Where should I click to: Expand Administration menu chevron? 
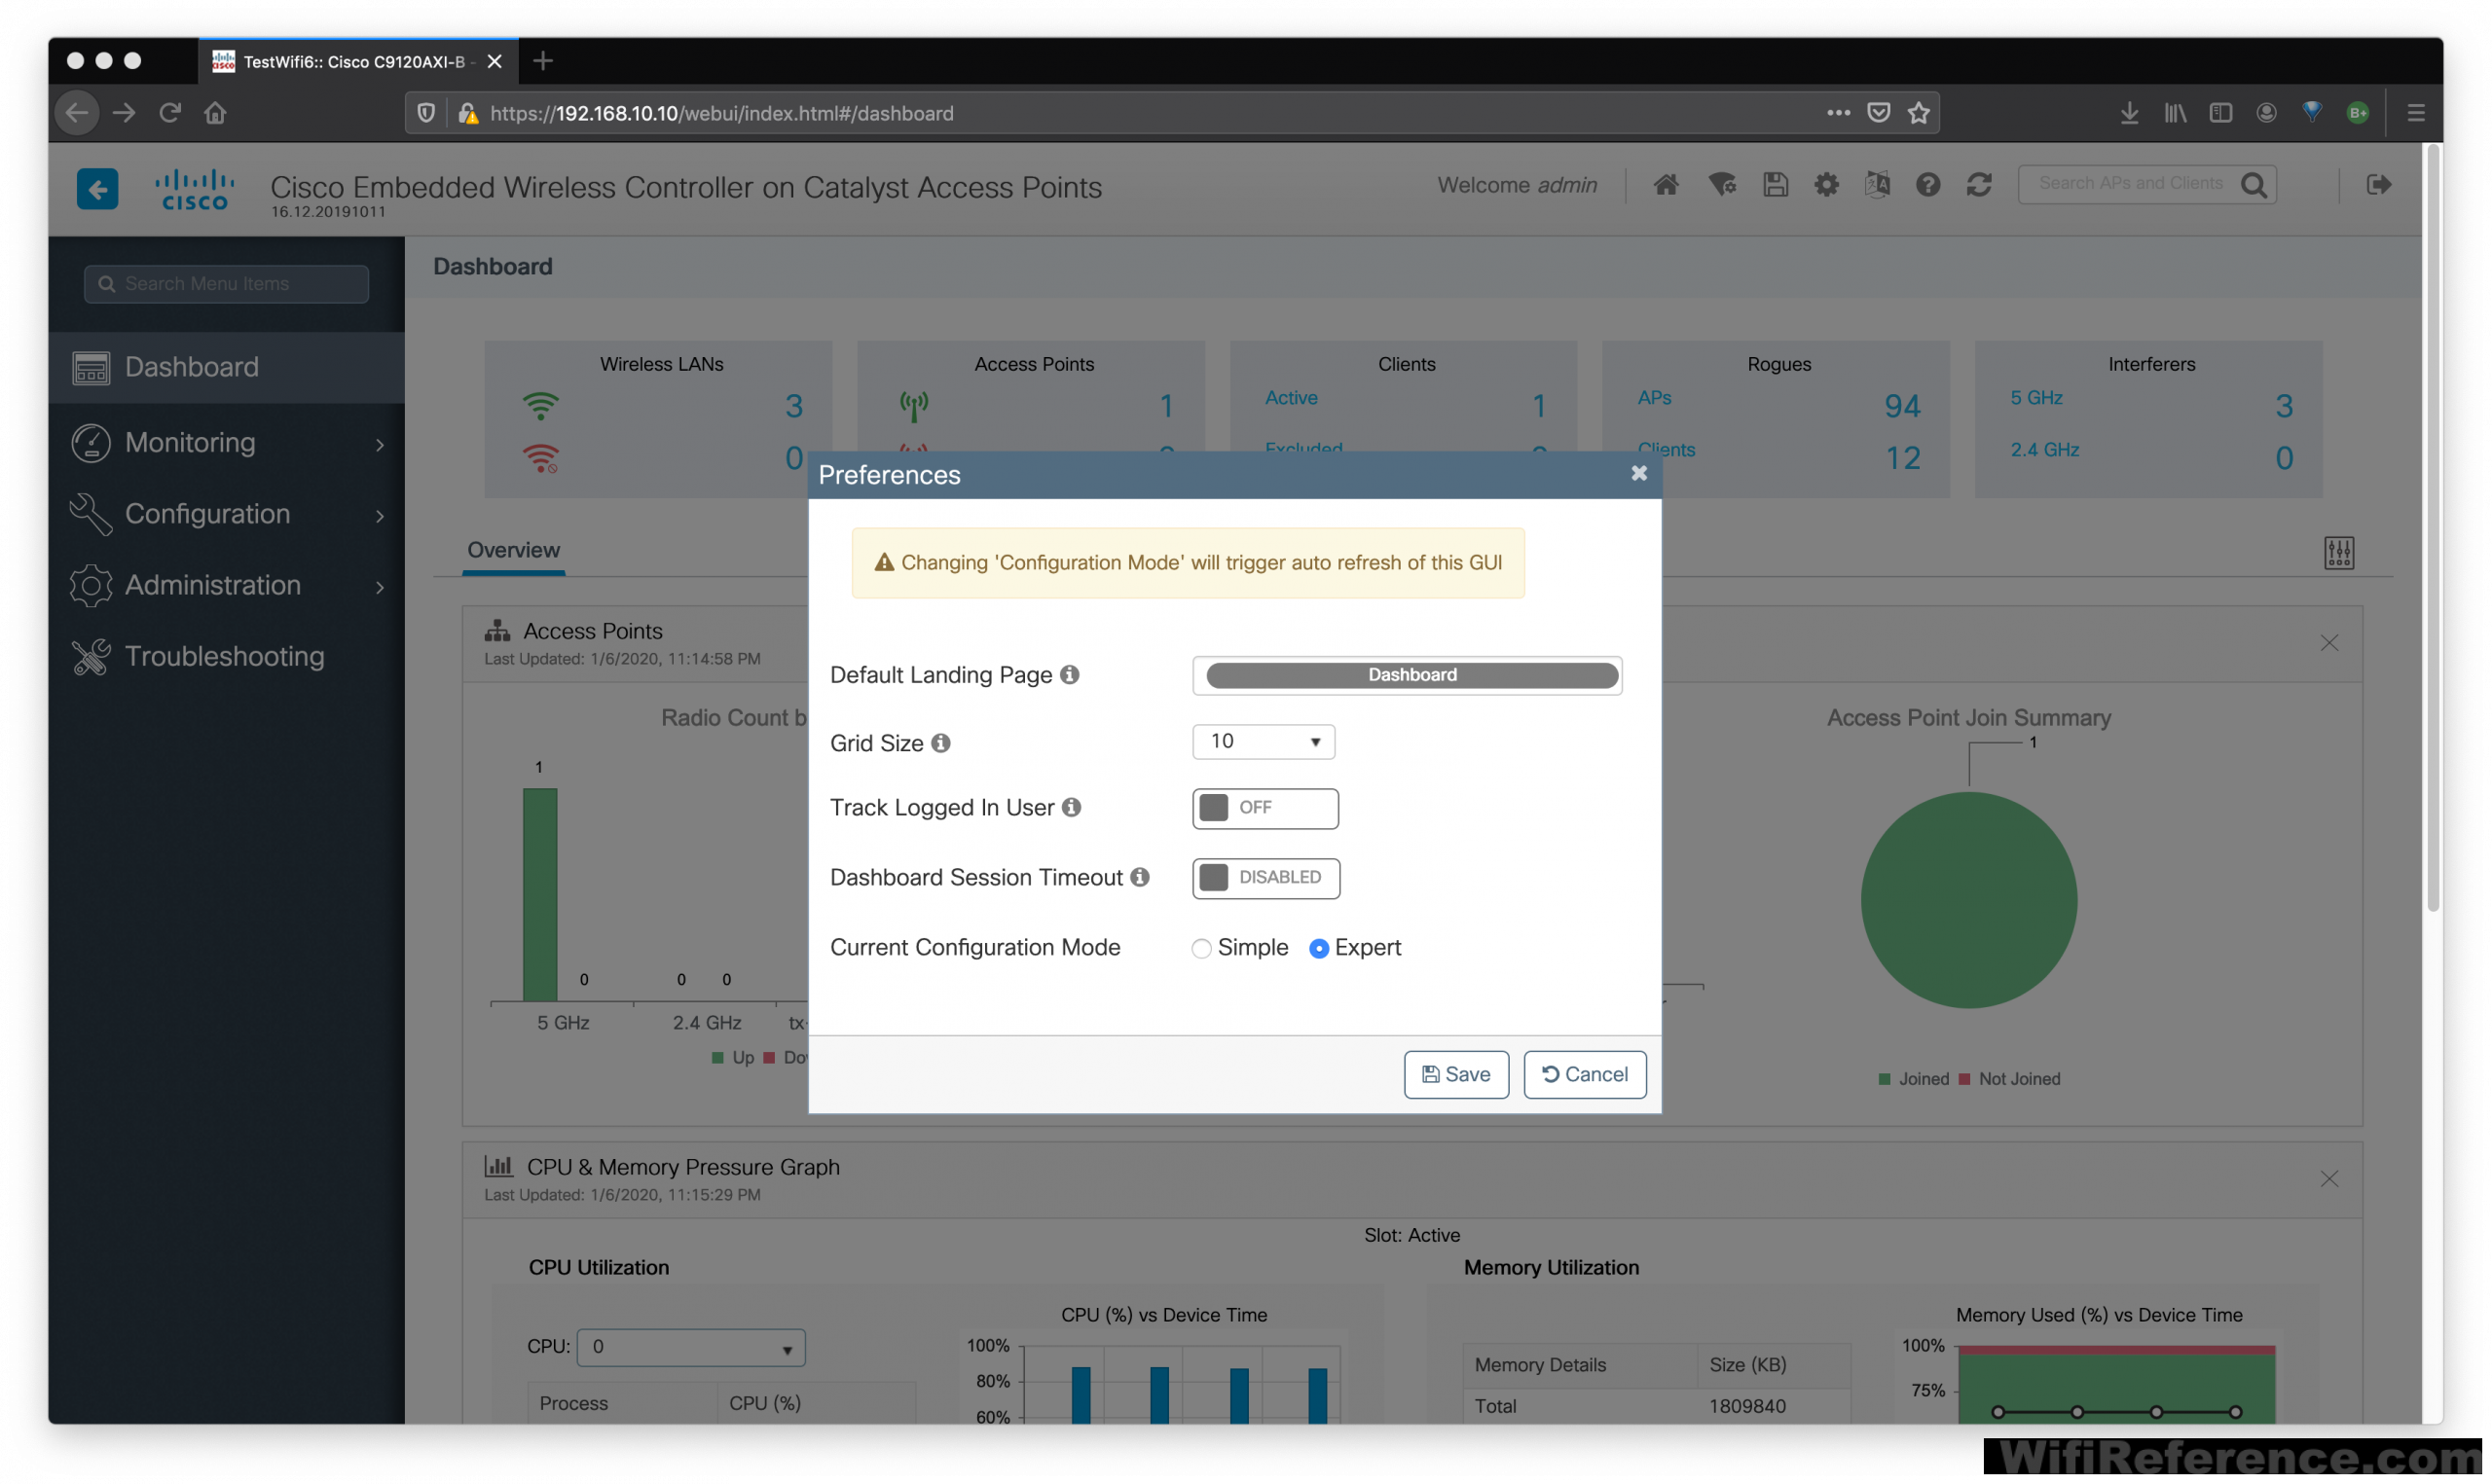tap(380, 588)
